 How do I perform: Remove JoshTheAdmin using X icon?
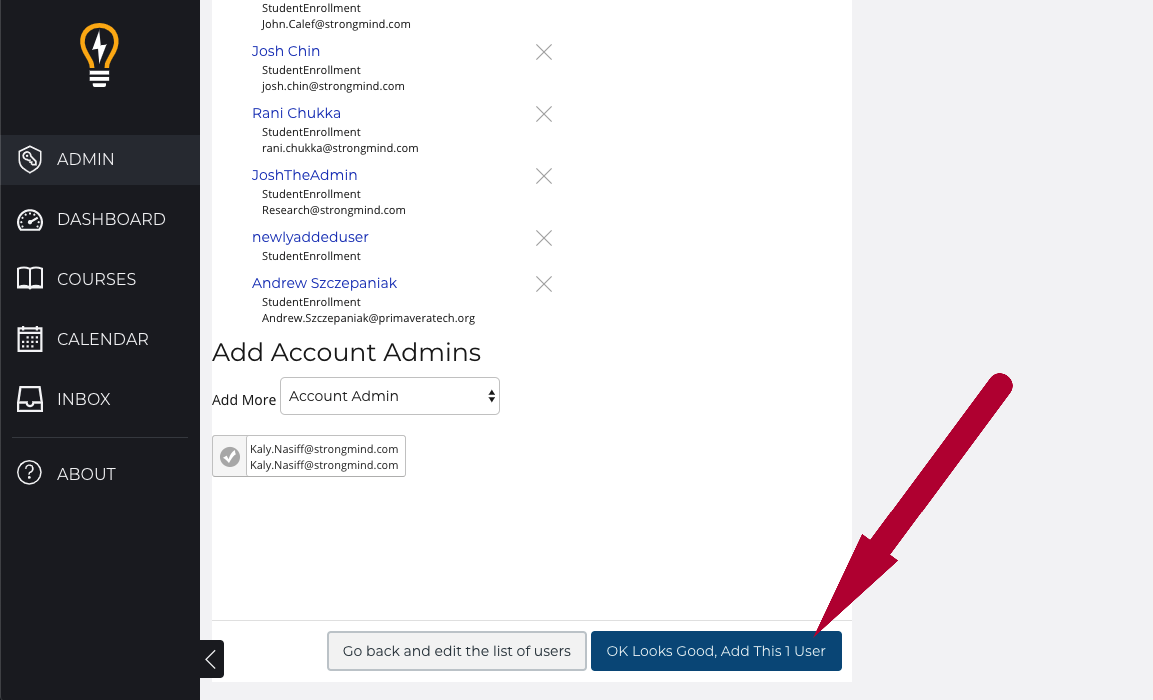point(544,176)
